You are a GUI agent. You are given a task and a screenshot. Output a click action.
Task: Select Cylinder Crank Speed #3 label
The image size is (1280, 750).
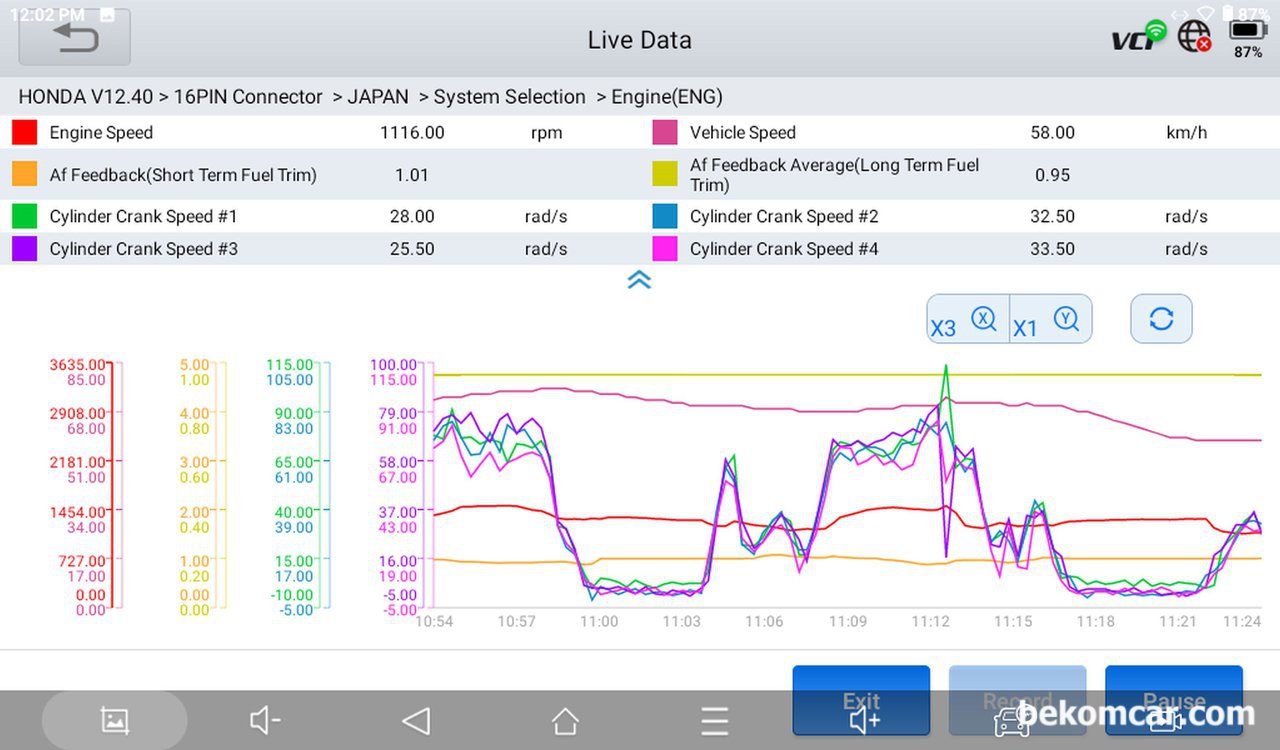coord(144,248)
